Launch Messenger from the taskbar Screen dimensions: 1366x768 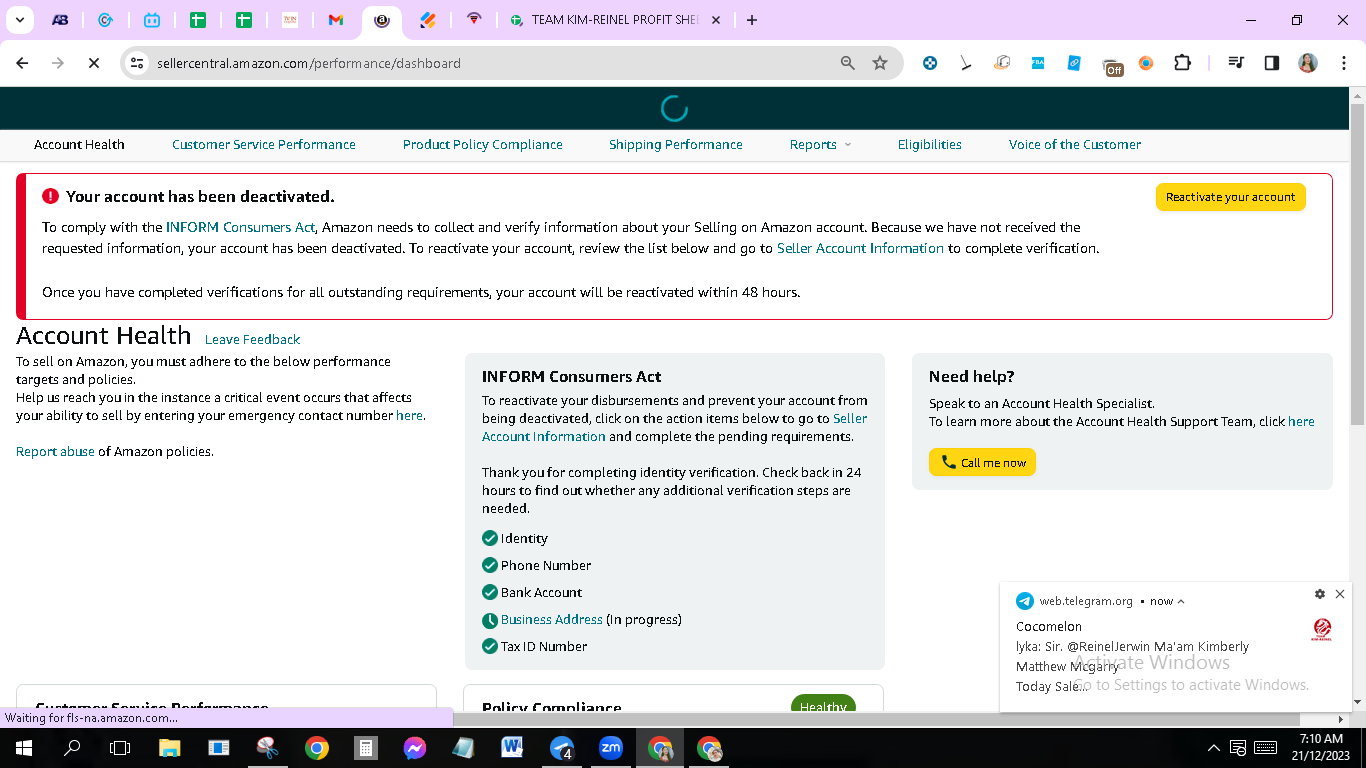[415, 748]
